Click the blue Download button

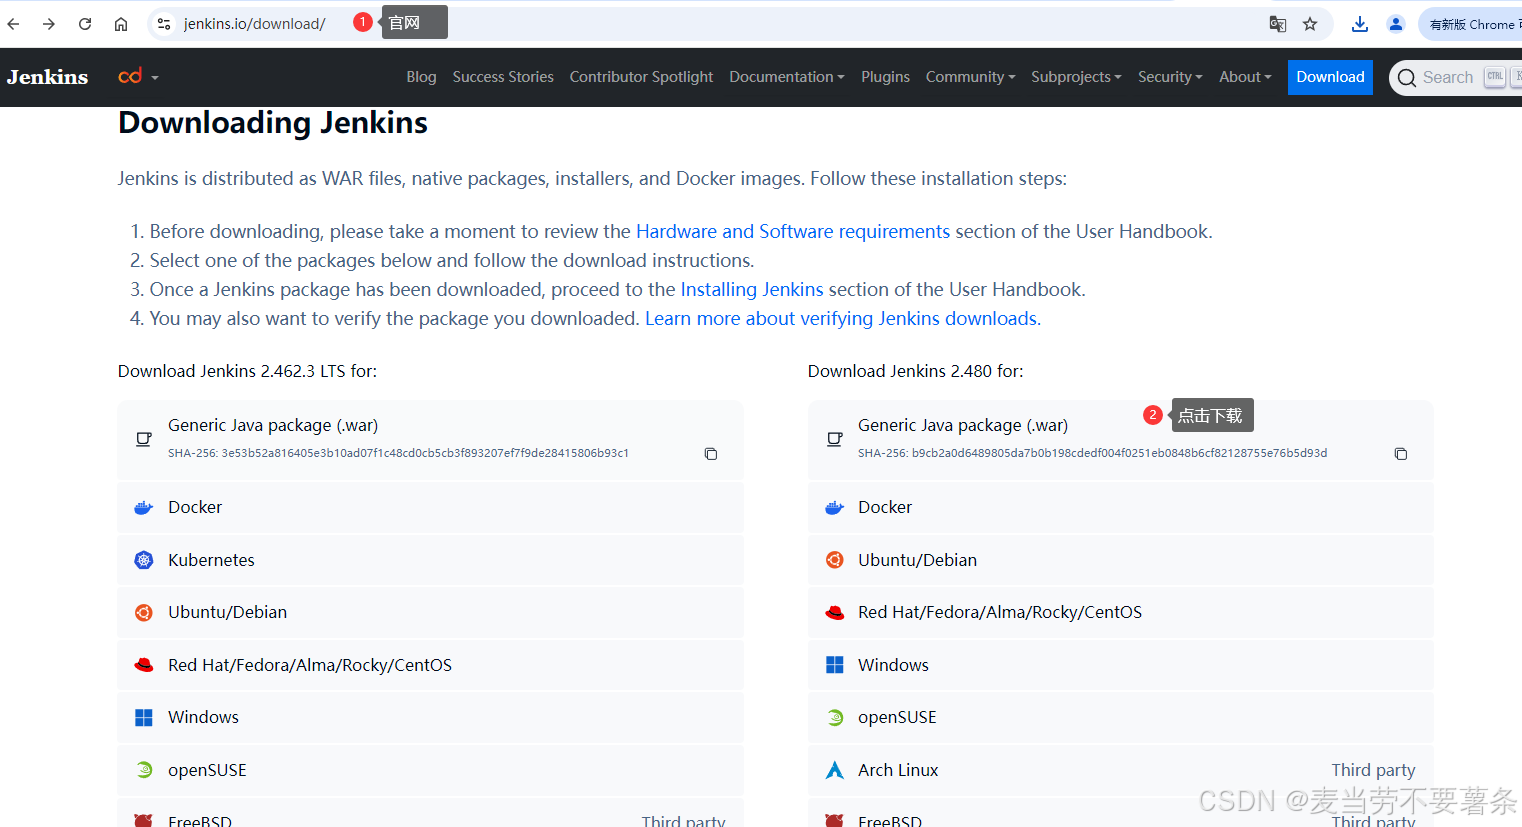point(1330,77)
